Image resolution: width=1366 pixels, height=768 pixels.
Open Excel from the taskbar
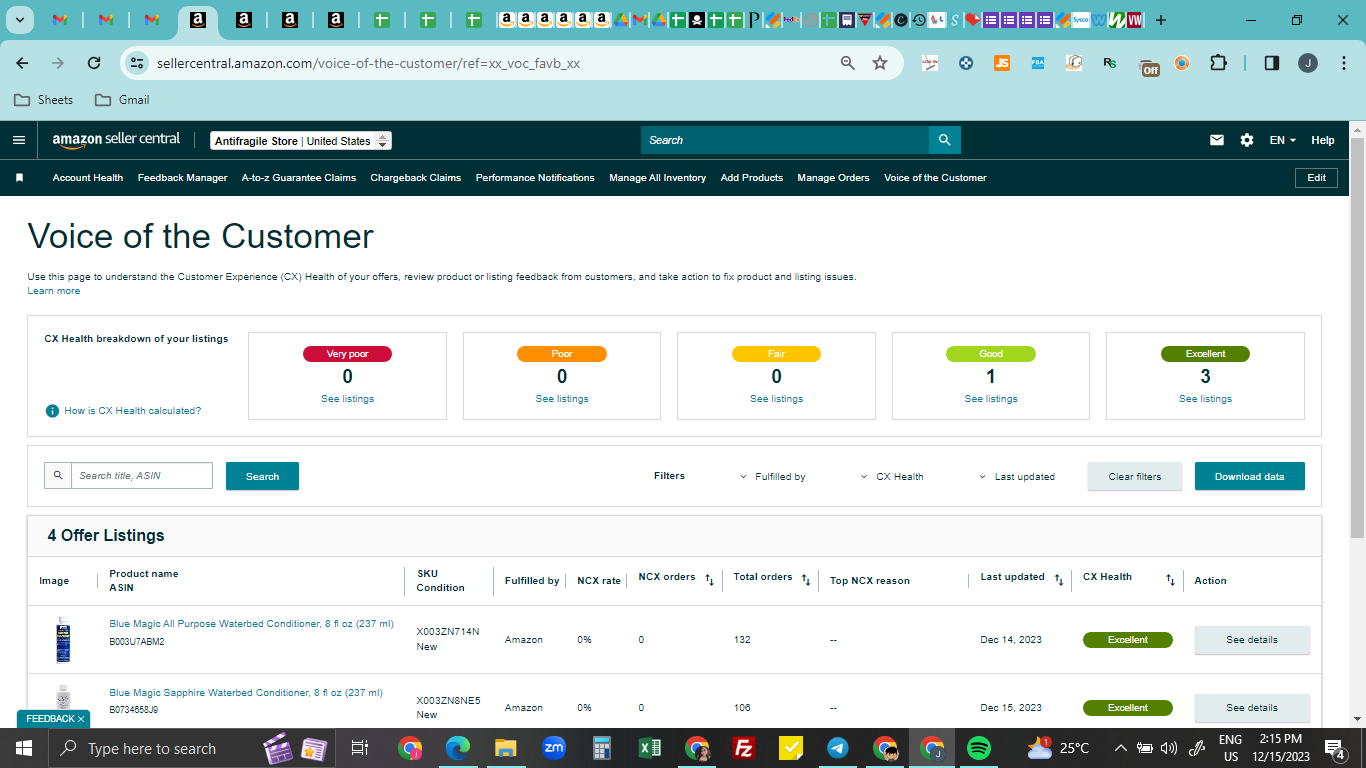coord(650,748)
